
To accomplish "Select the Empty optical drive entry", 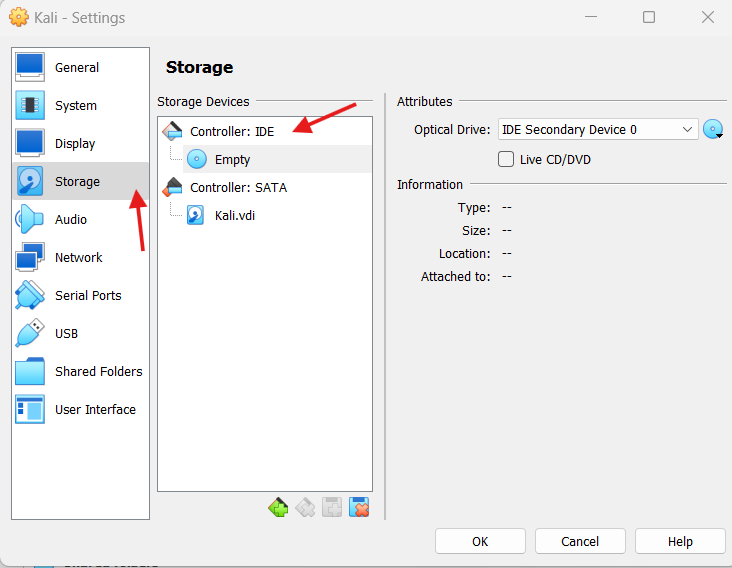I will 277,159.
